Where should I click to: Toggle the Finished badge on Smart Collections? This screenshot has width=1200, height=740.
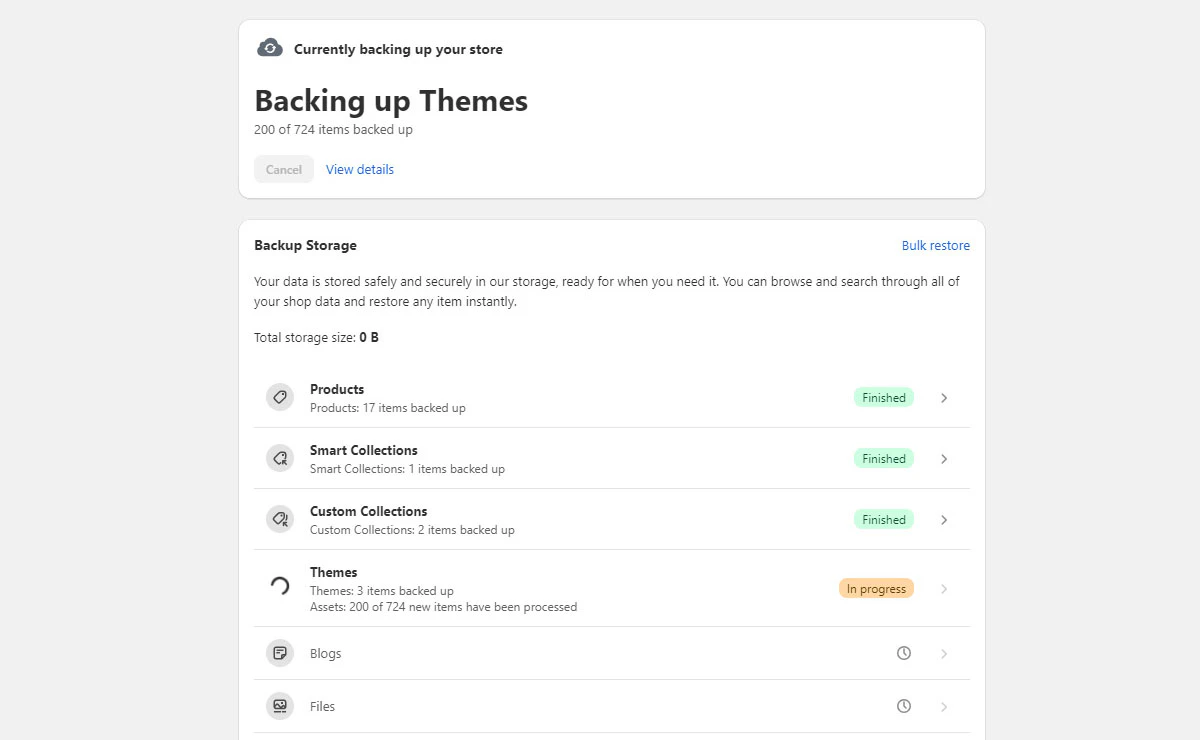click(x=883, y=458)
